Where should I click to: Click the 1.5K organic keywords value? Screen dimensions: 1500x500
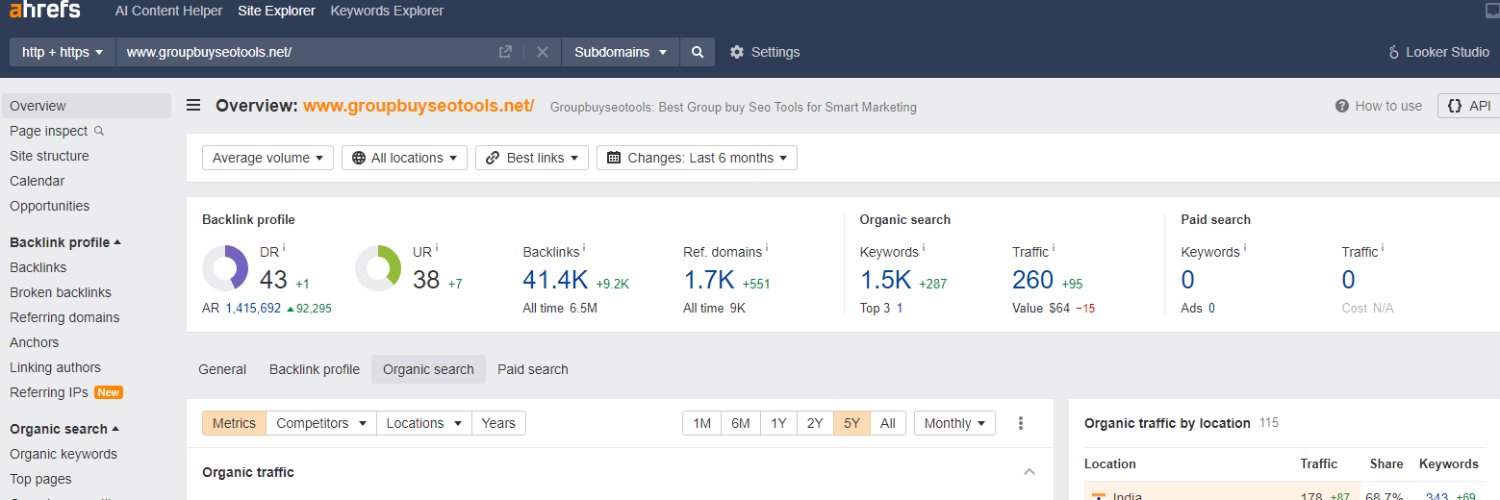(x=886, y=280)
